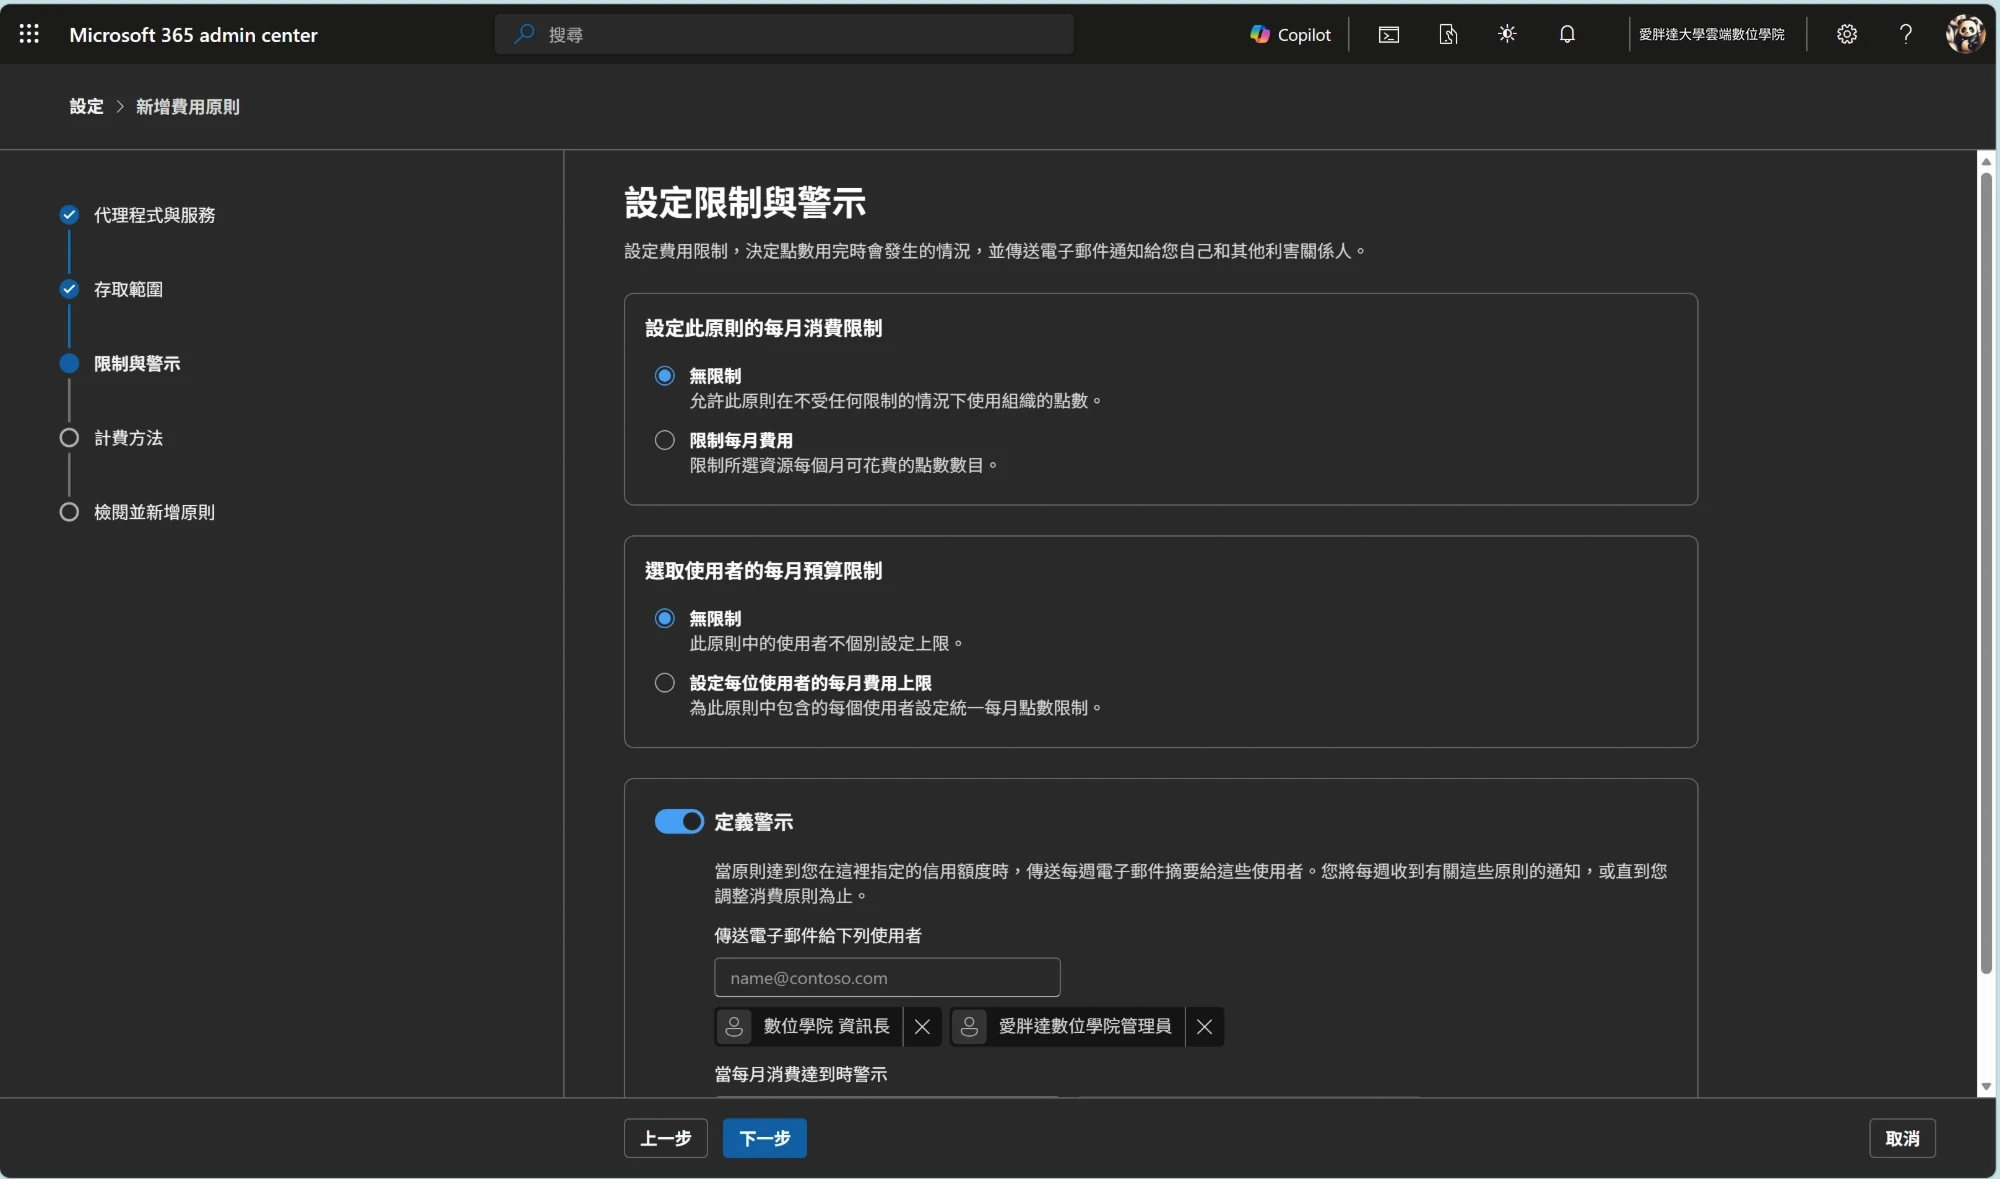Open settings gear in header
The height and width of the screenshot is (1179, 2000).
click(1847, 34)
